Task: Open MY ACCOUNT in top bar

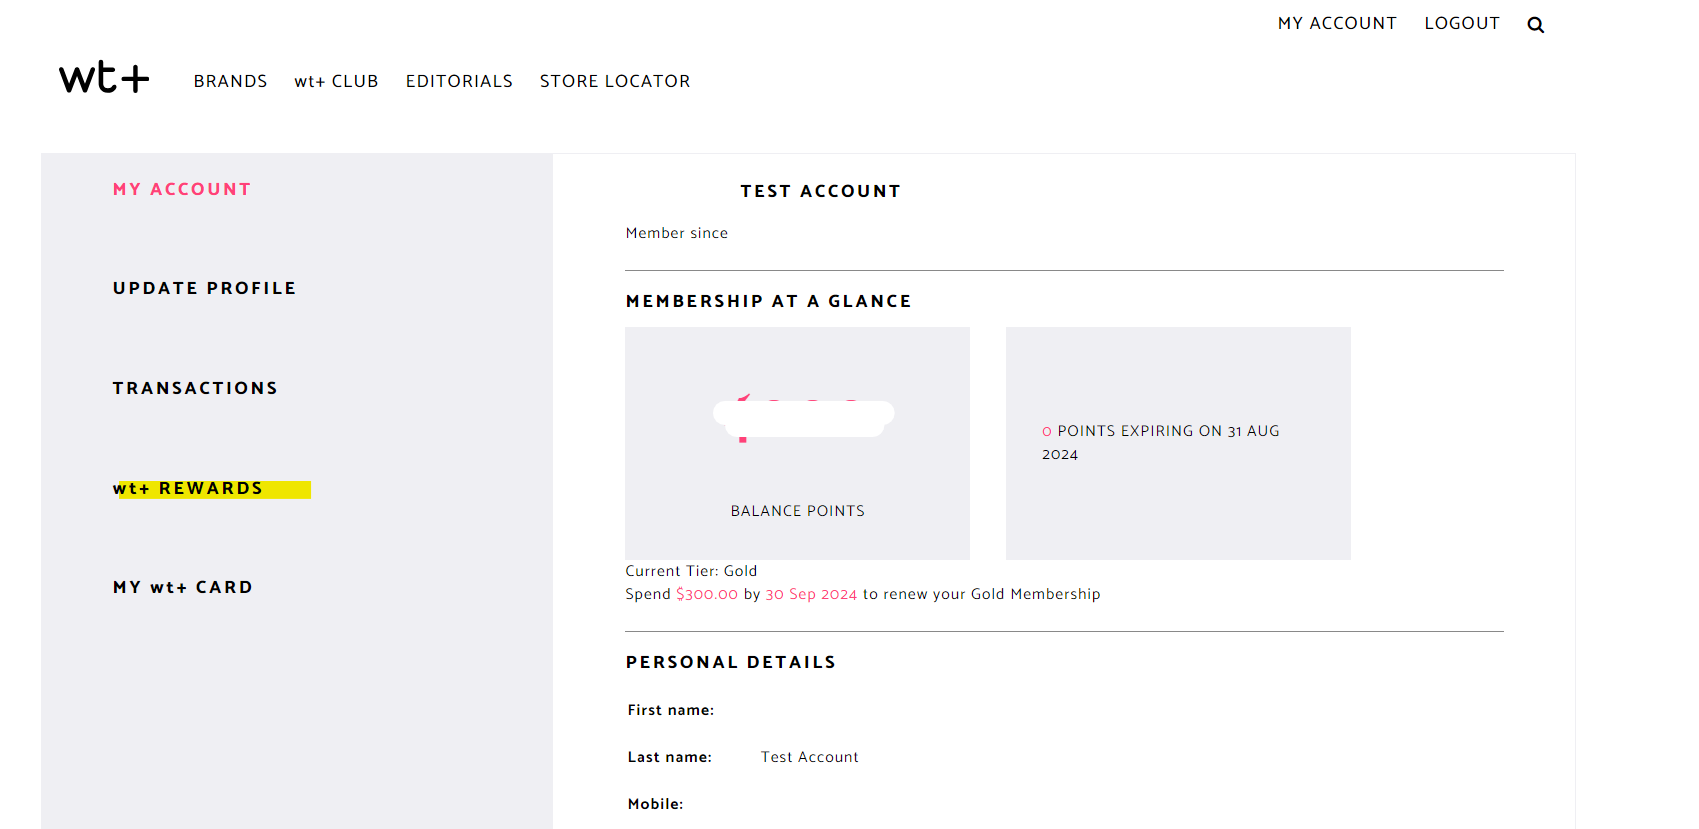Action: click(1337, 23)
